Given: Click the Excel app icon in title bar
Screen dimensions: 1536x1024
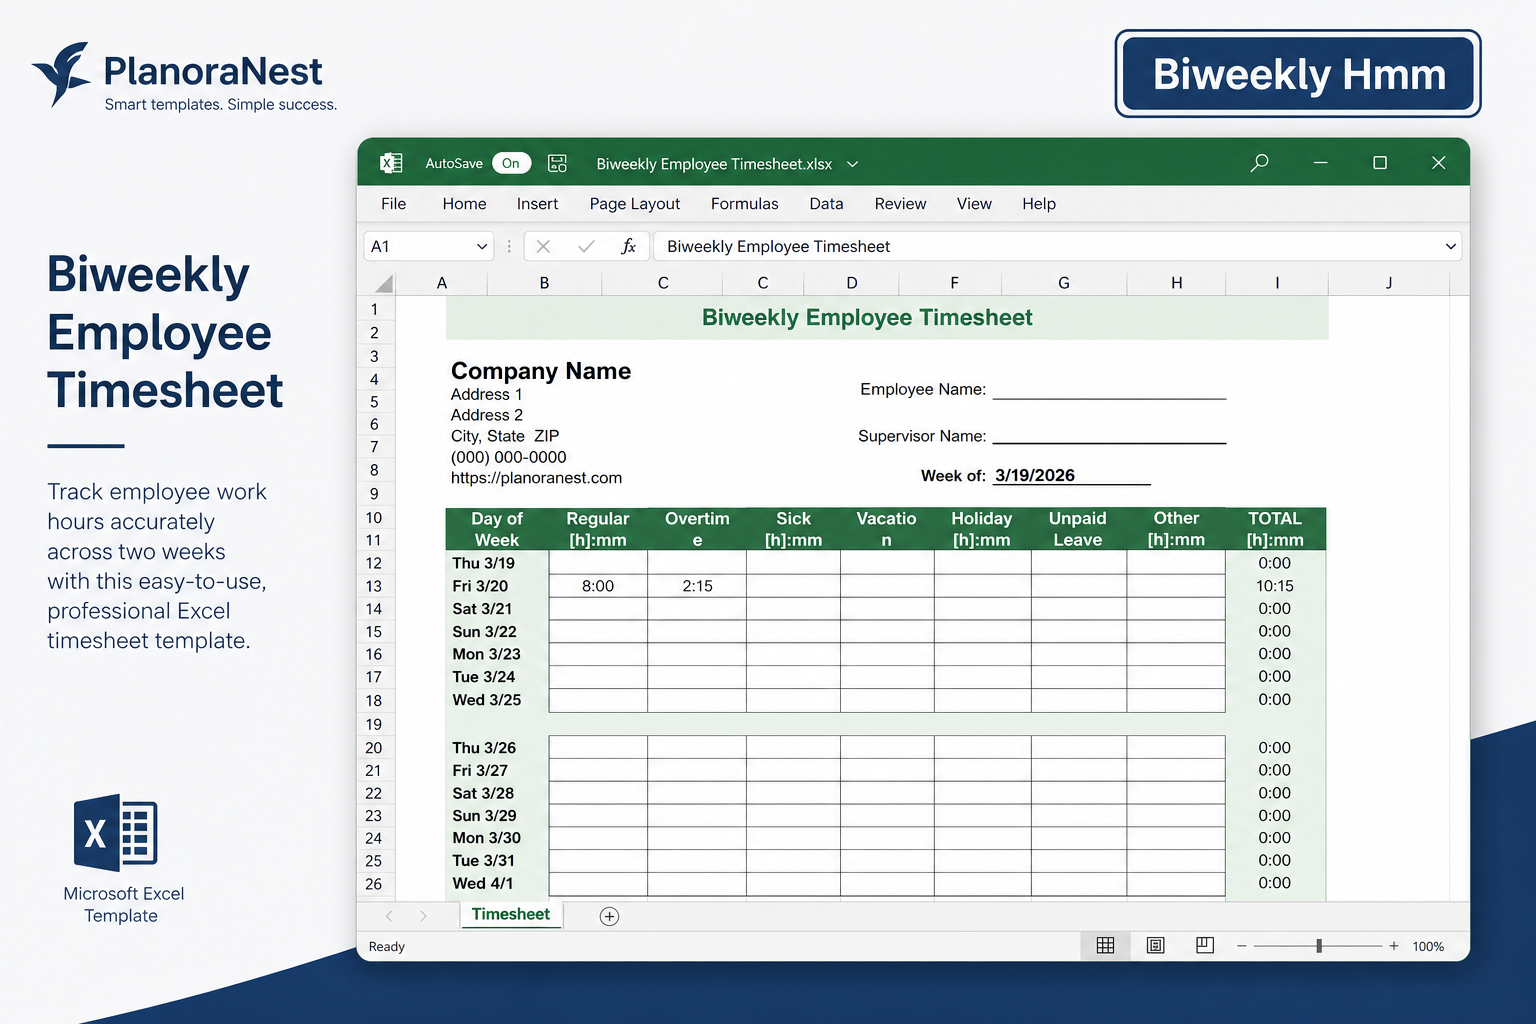Looking at the screenshot, I should (391, 163).
